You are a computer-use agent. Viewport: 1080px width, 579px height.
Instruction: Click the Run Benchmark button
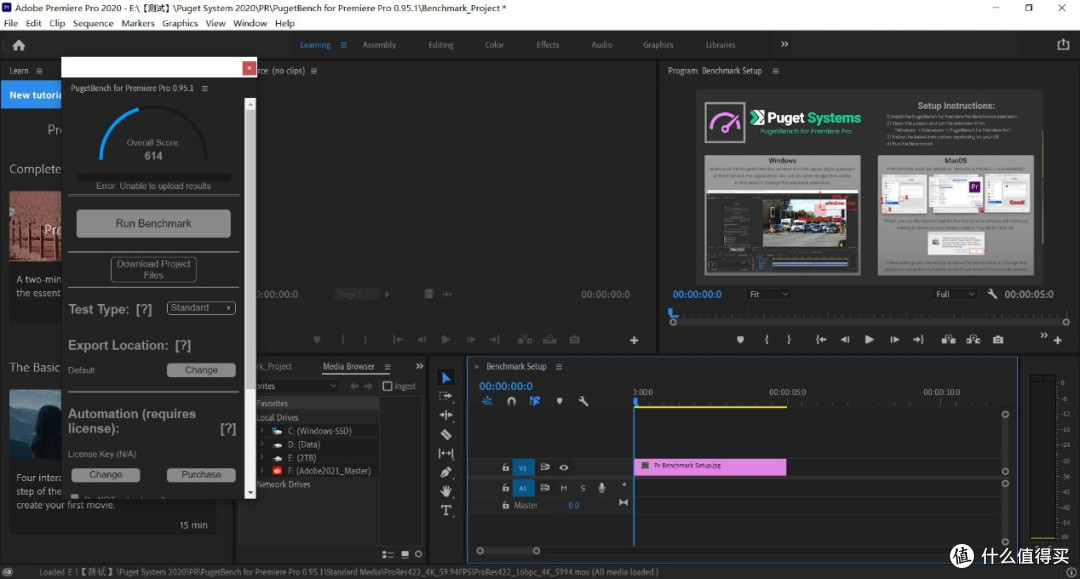pos(154,224)
